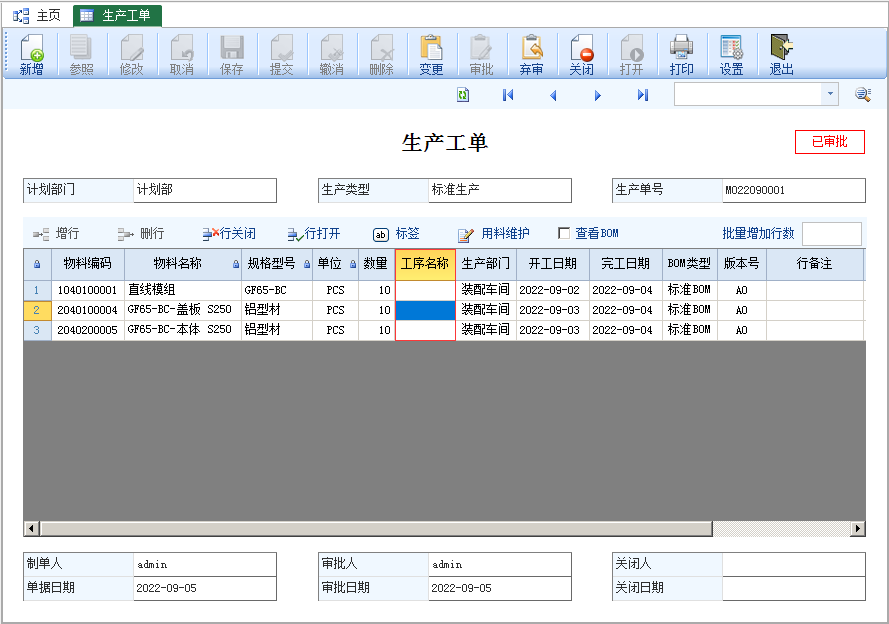Image resolution: width=889 pixels, height=624 pixels.
Task: Open the record search dropdown arrow
Action: 830,94
